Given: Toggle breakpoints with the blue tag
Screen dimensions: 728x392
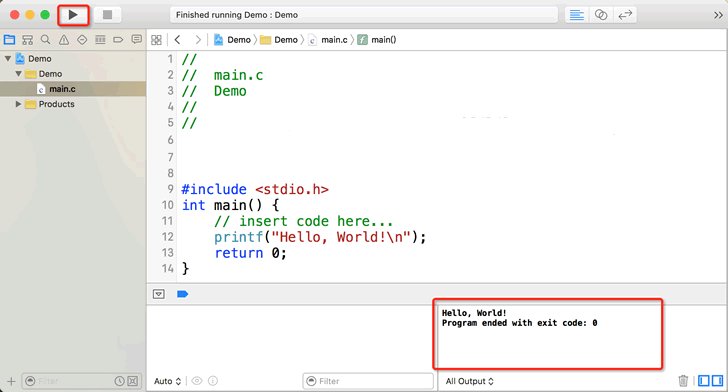Looking at the screenshot, I should pos(182,294).
